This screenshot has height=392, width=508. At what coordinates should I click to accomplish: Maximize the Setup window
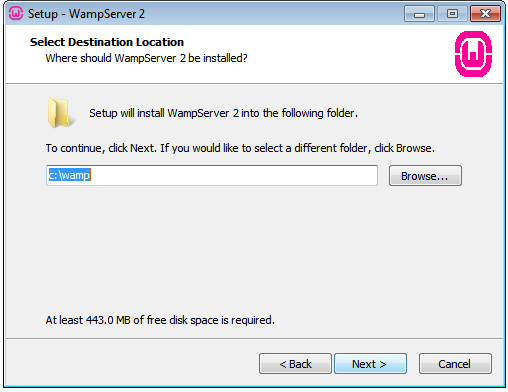pyautogui.click(x=452, y=14)
